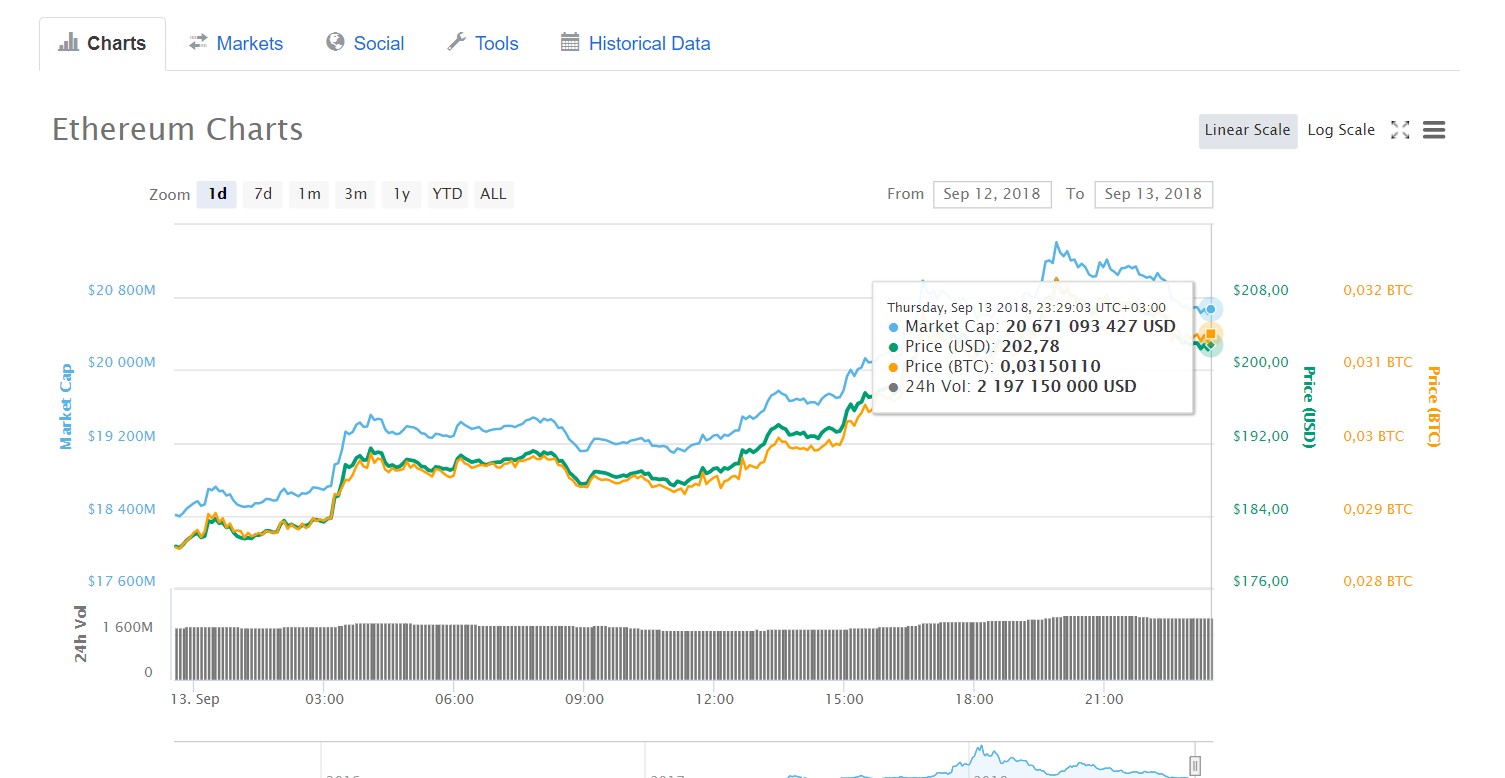Click the $184,00 price axis label

click(1261, 510)
